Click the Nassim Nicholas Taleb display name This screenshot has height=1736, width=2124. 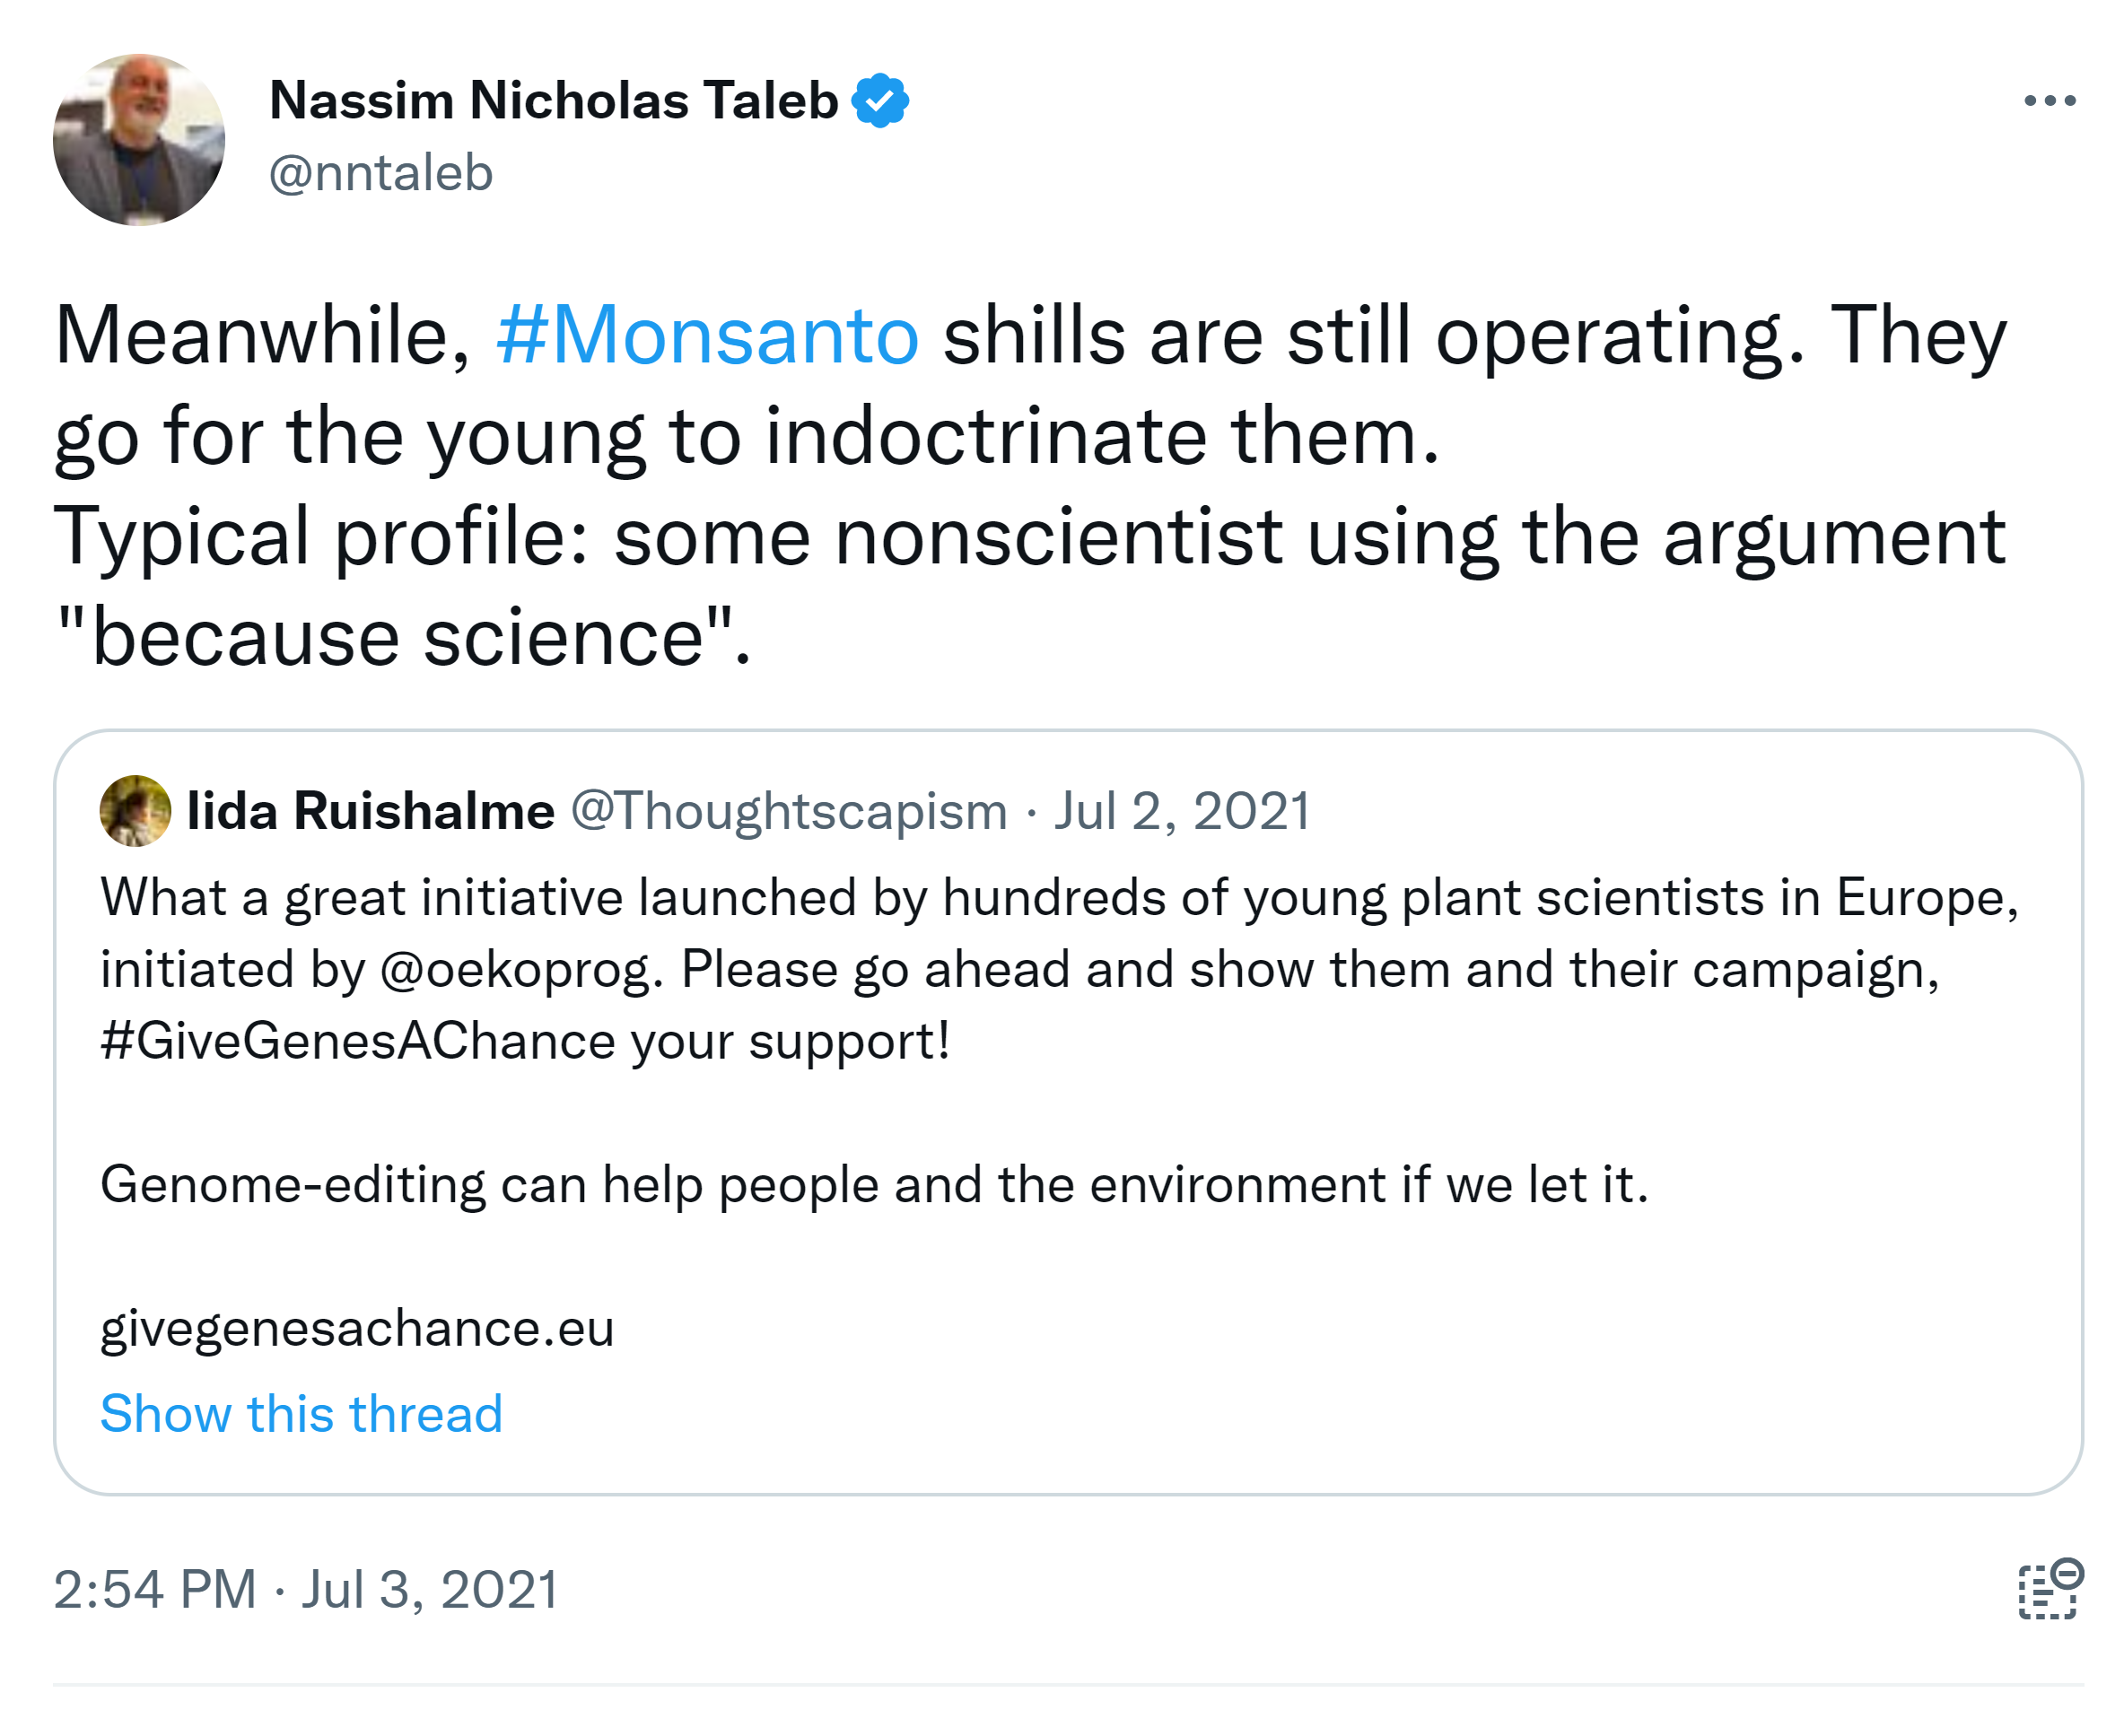[x=553, y=101]
